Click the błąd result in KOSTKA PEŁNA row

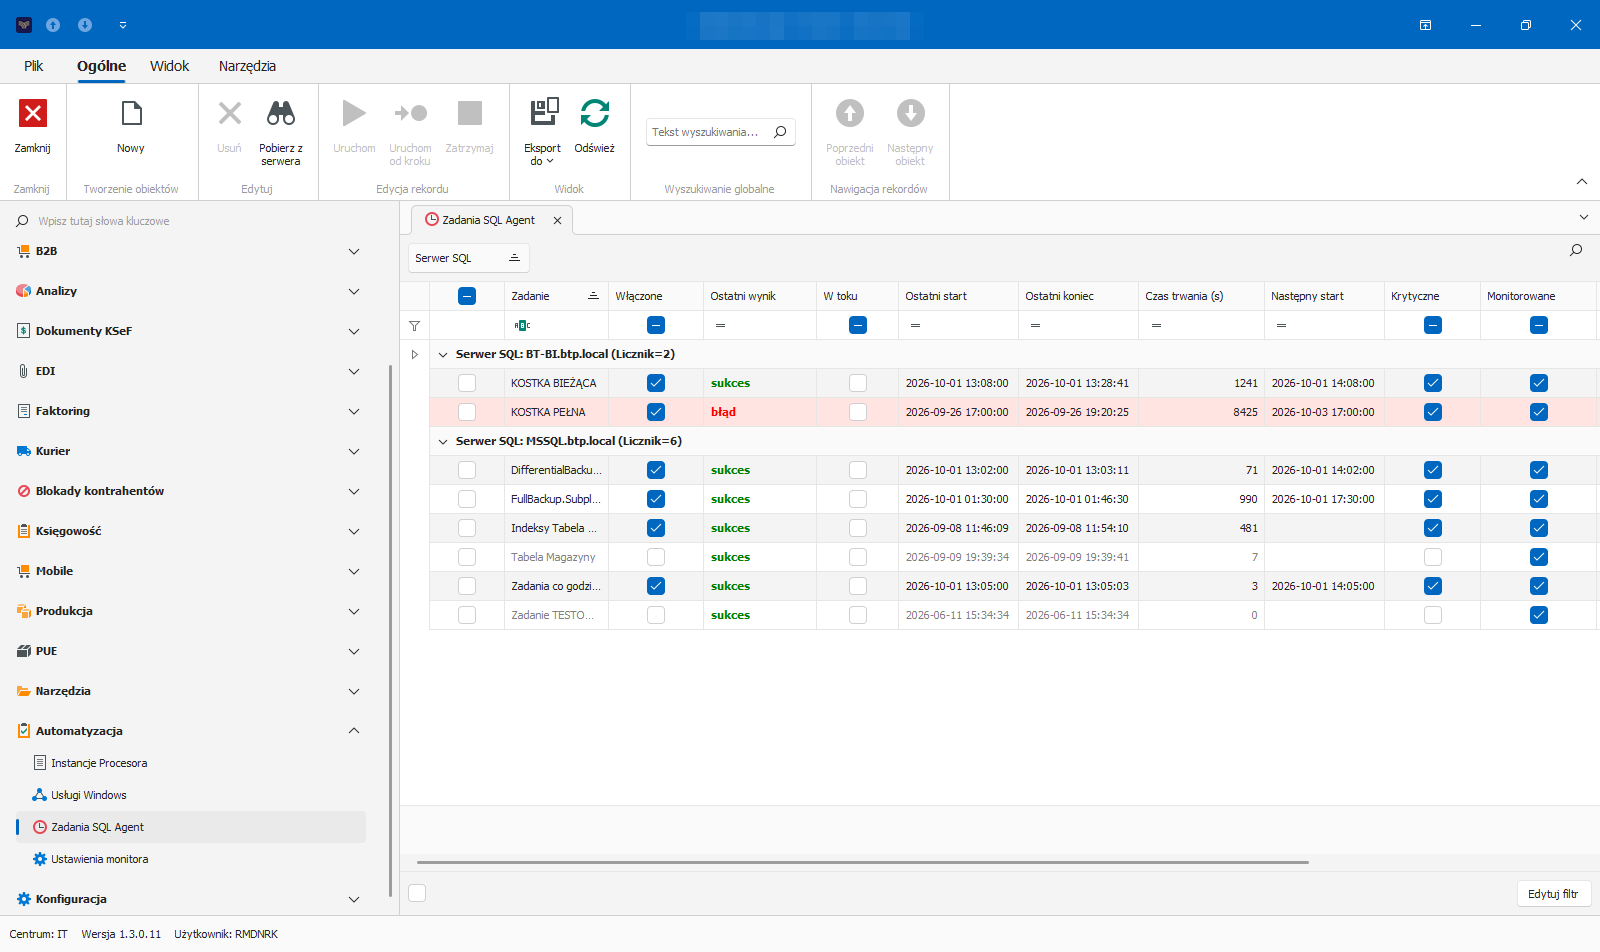pos(723,412)
